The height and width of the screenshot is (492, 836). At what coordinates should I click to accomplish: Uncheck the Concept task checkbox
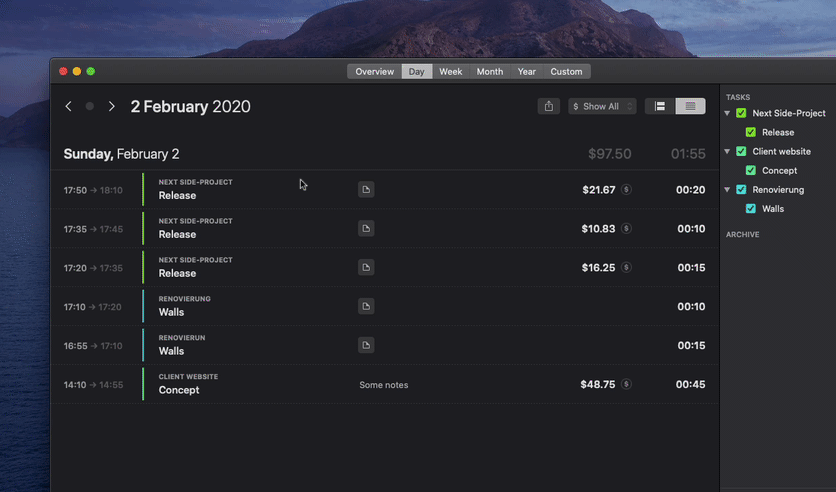coord(751,171)
